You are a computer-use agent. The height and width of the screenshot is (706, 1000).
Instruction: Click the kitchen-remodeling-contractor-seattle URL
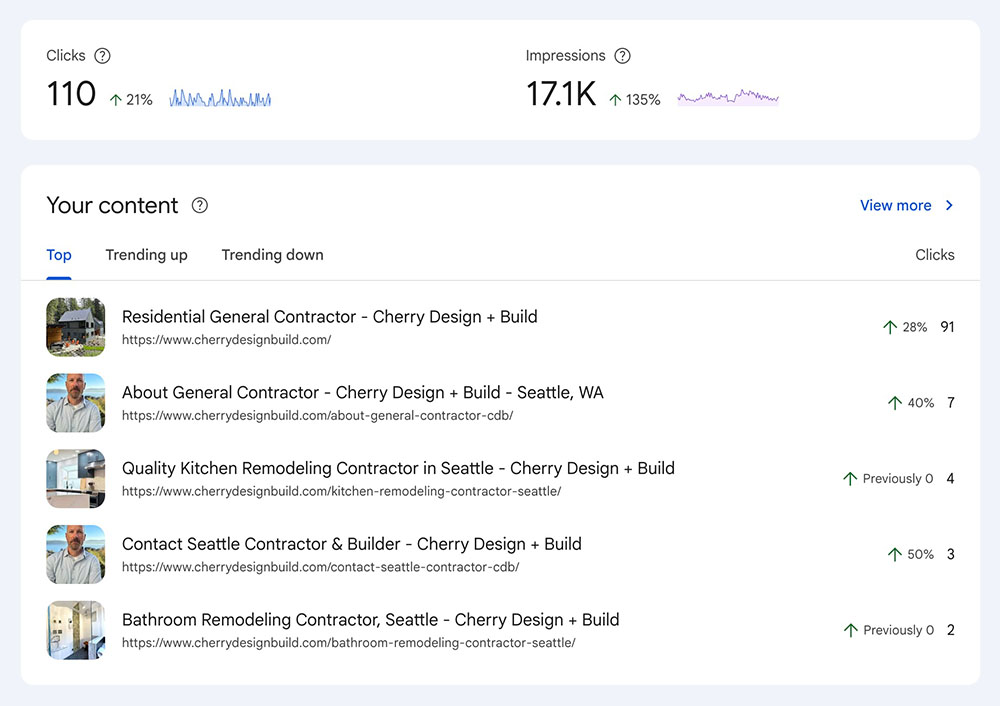341,492
